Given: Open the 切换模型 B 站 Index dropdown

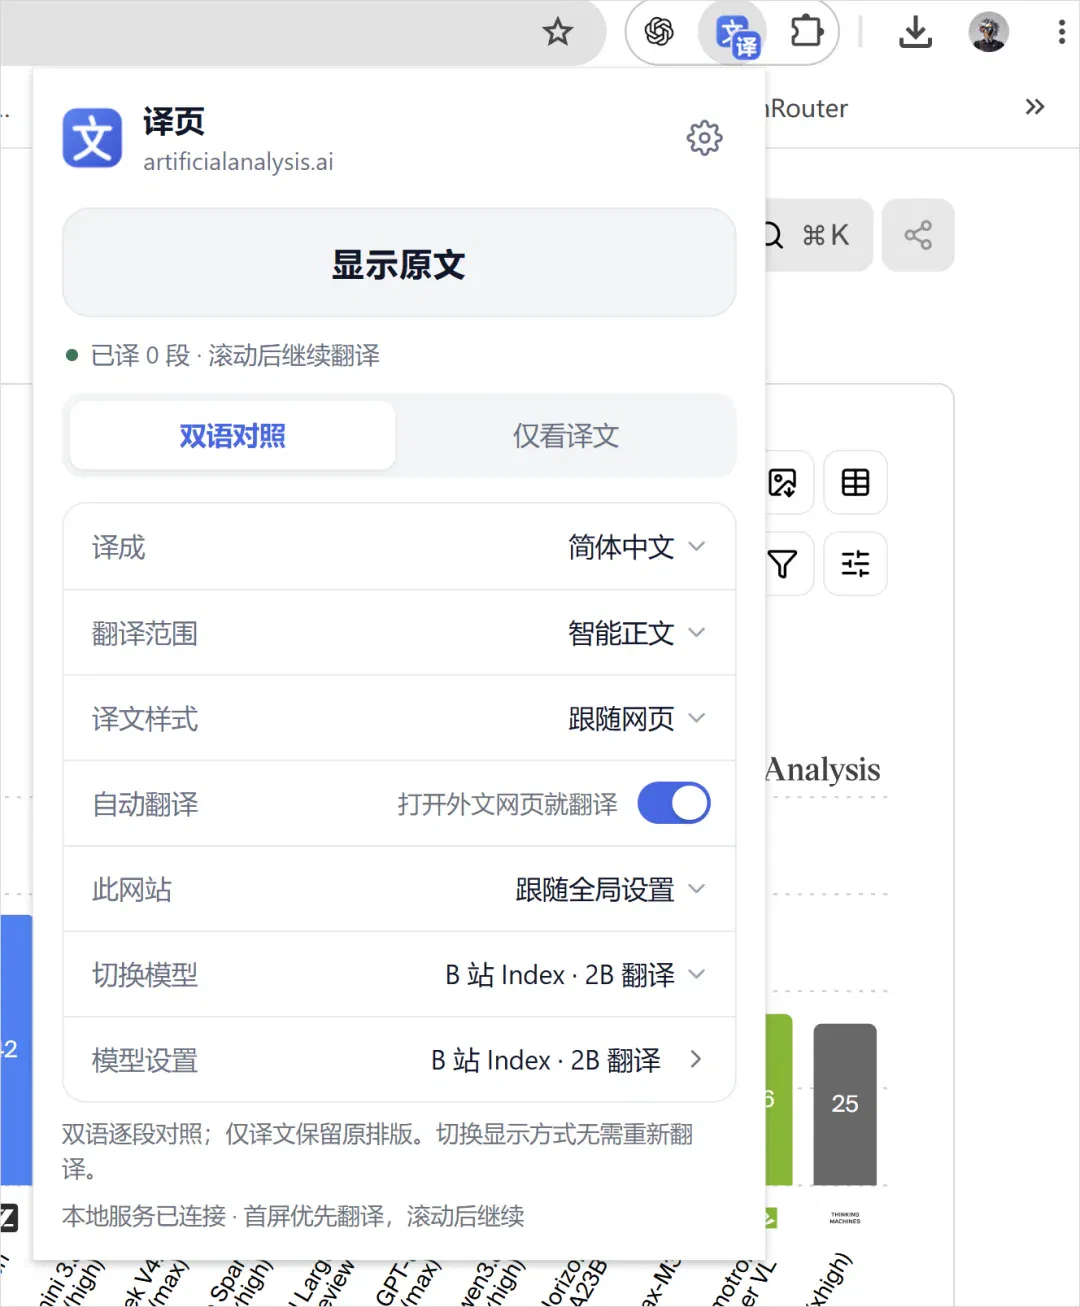Looking at the screenshot, I should (399, 974).
